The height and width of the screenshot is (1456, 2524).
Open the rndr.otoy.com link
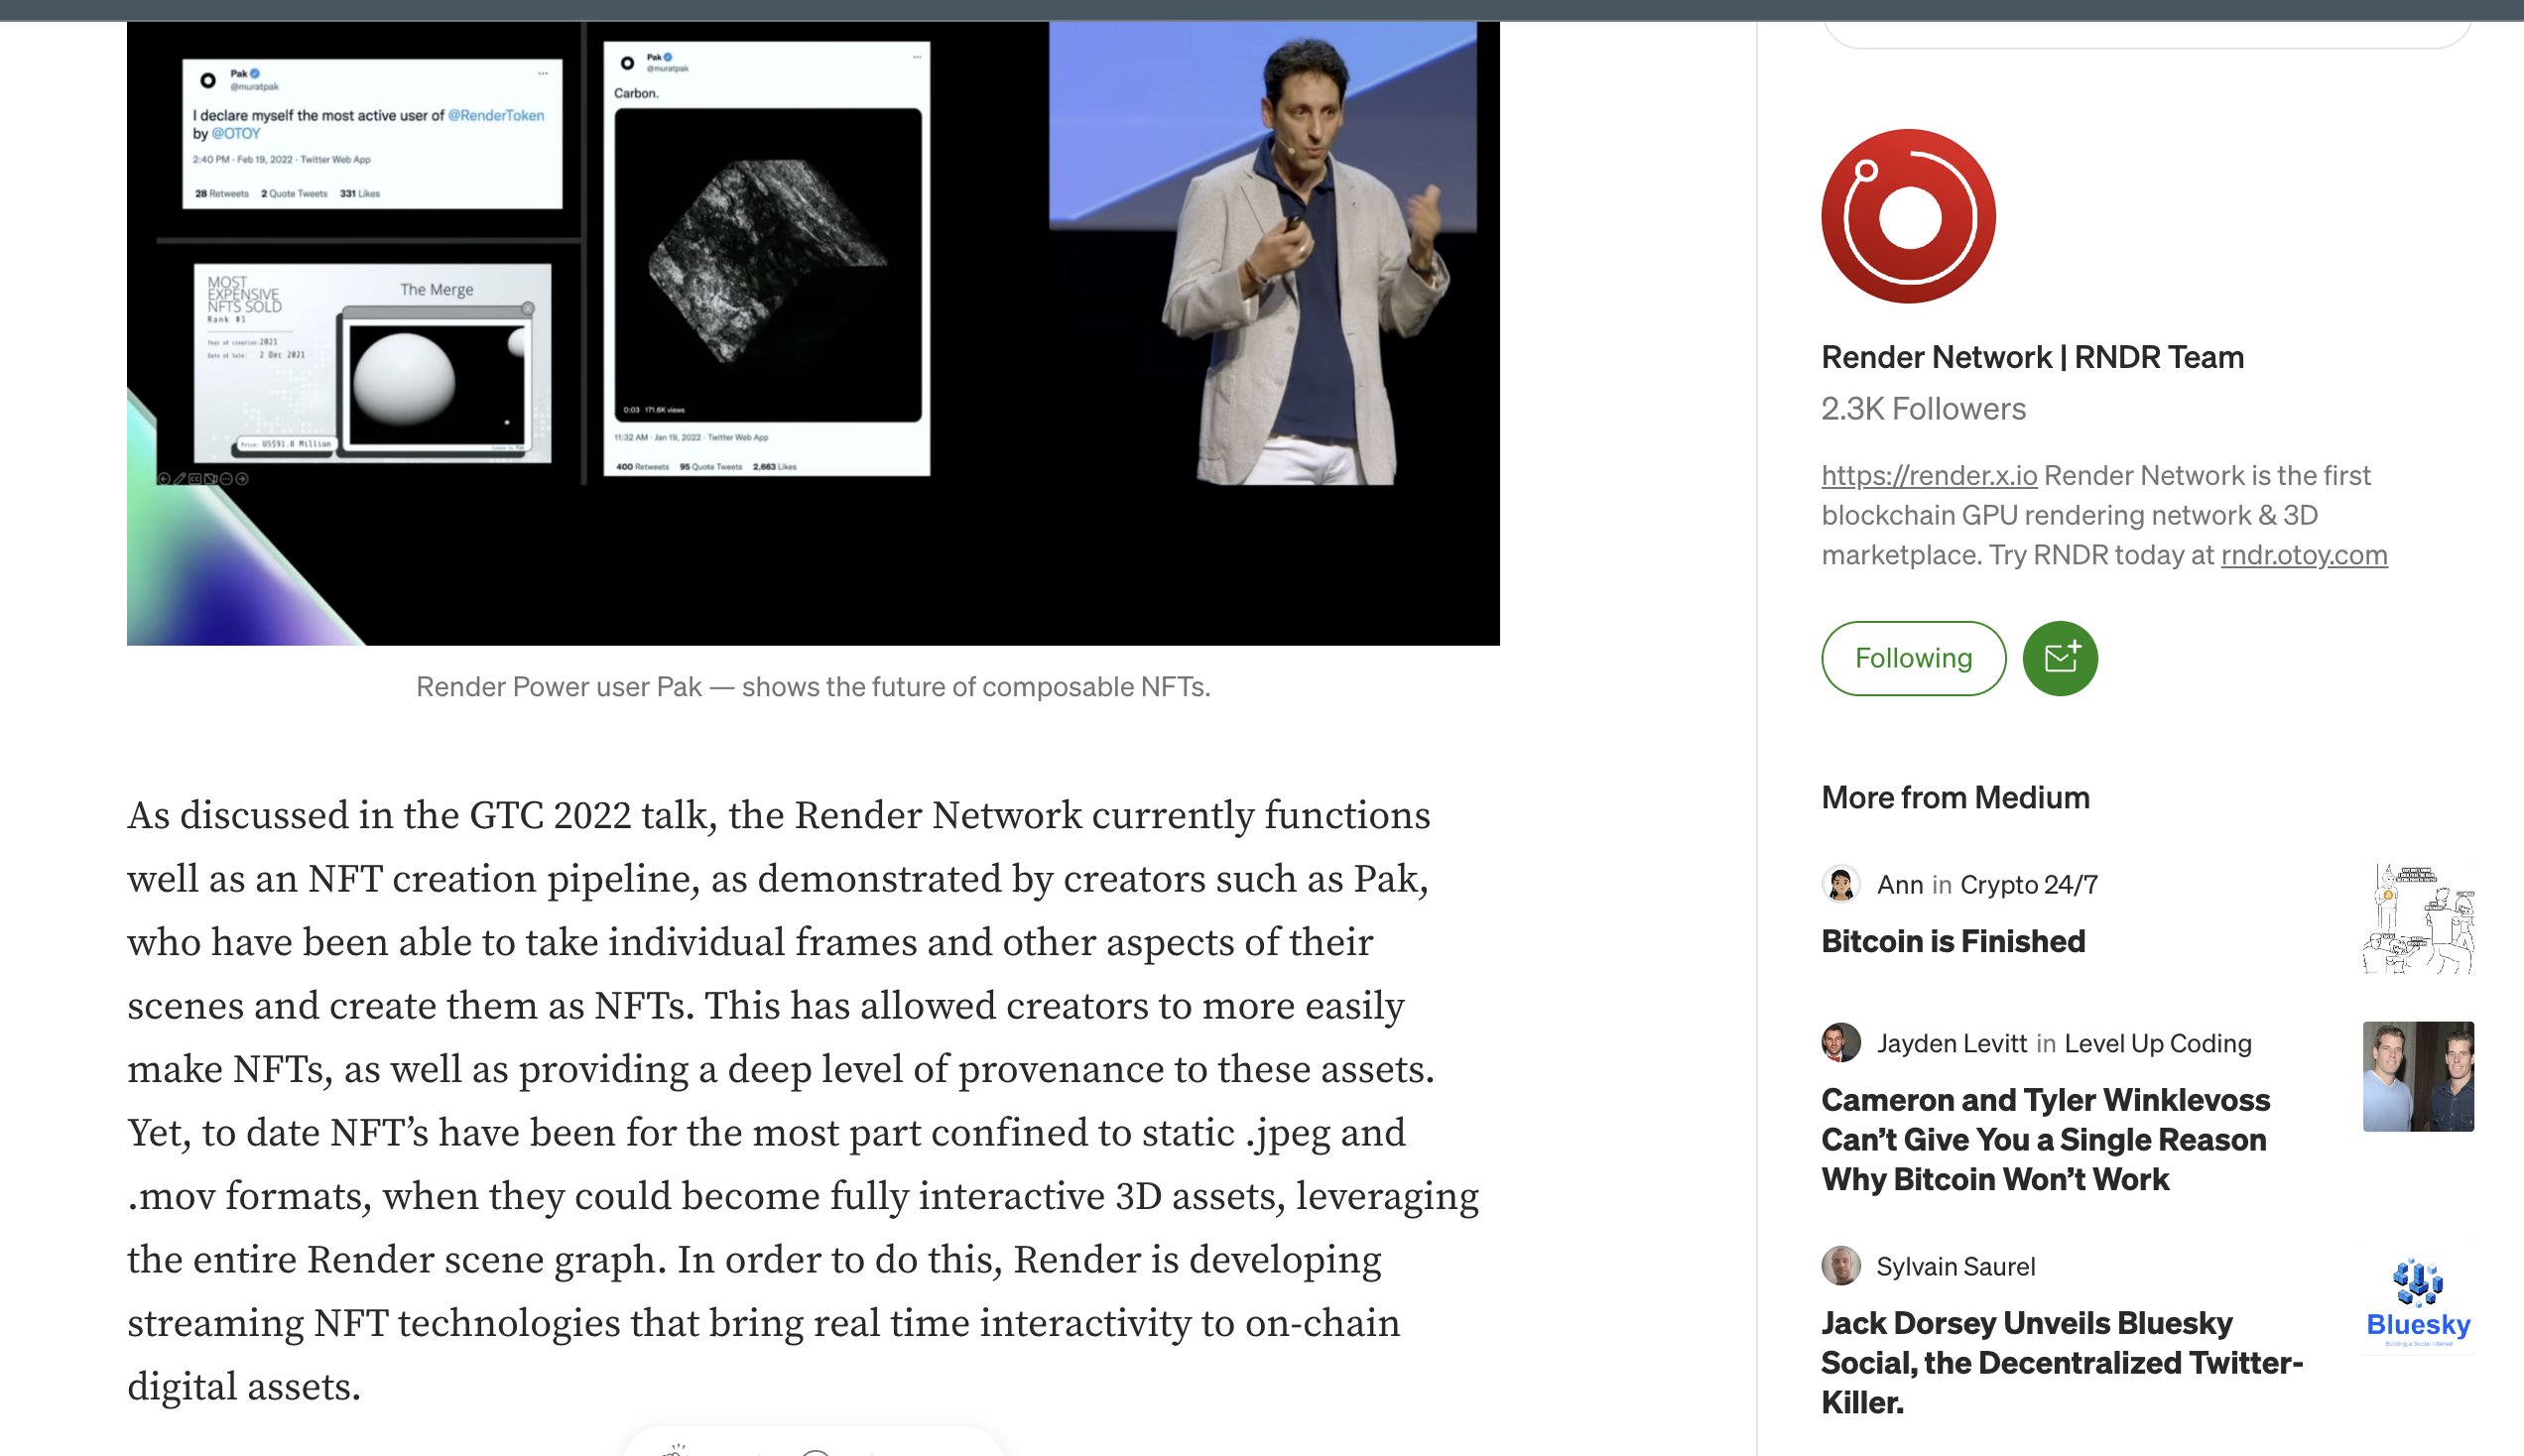[2303, 554]
